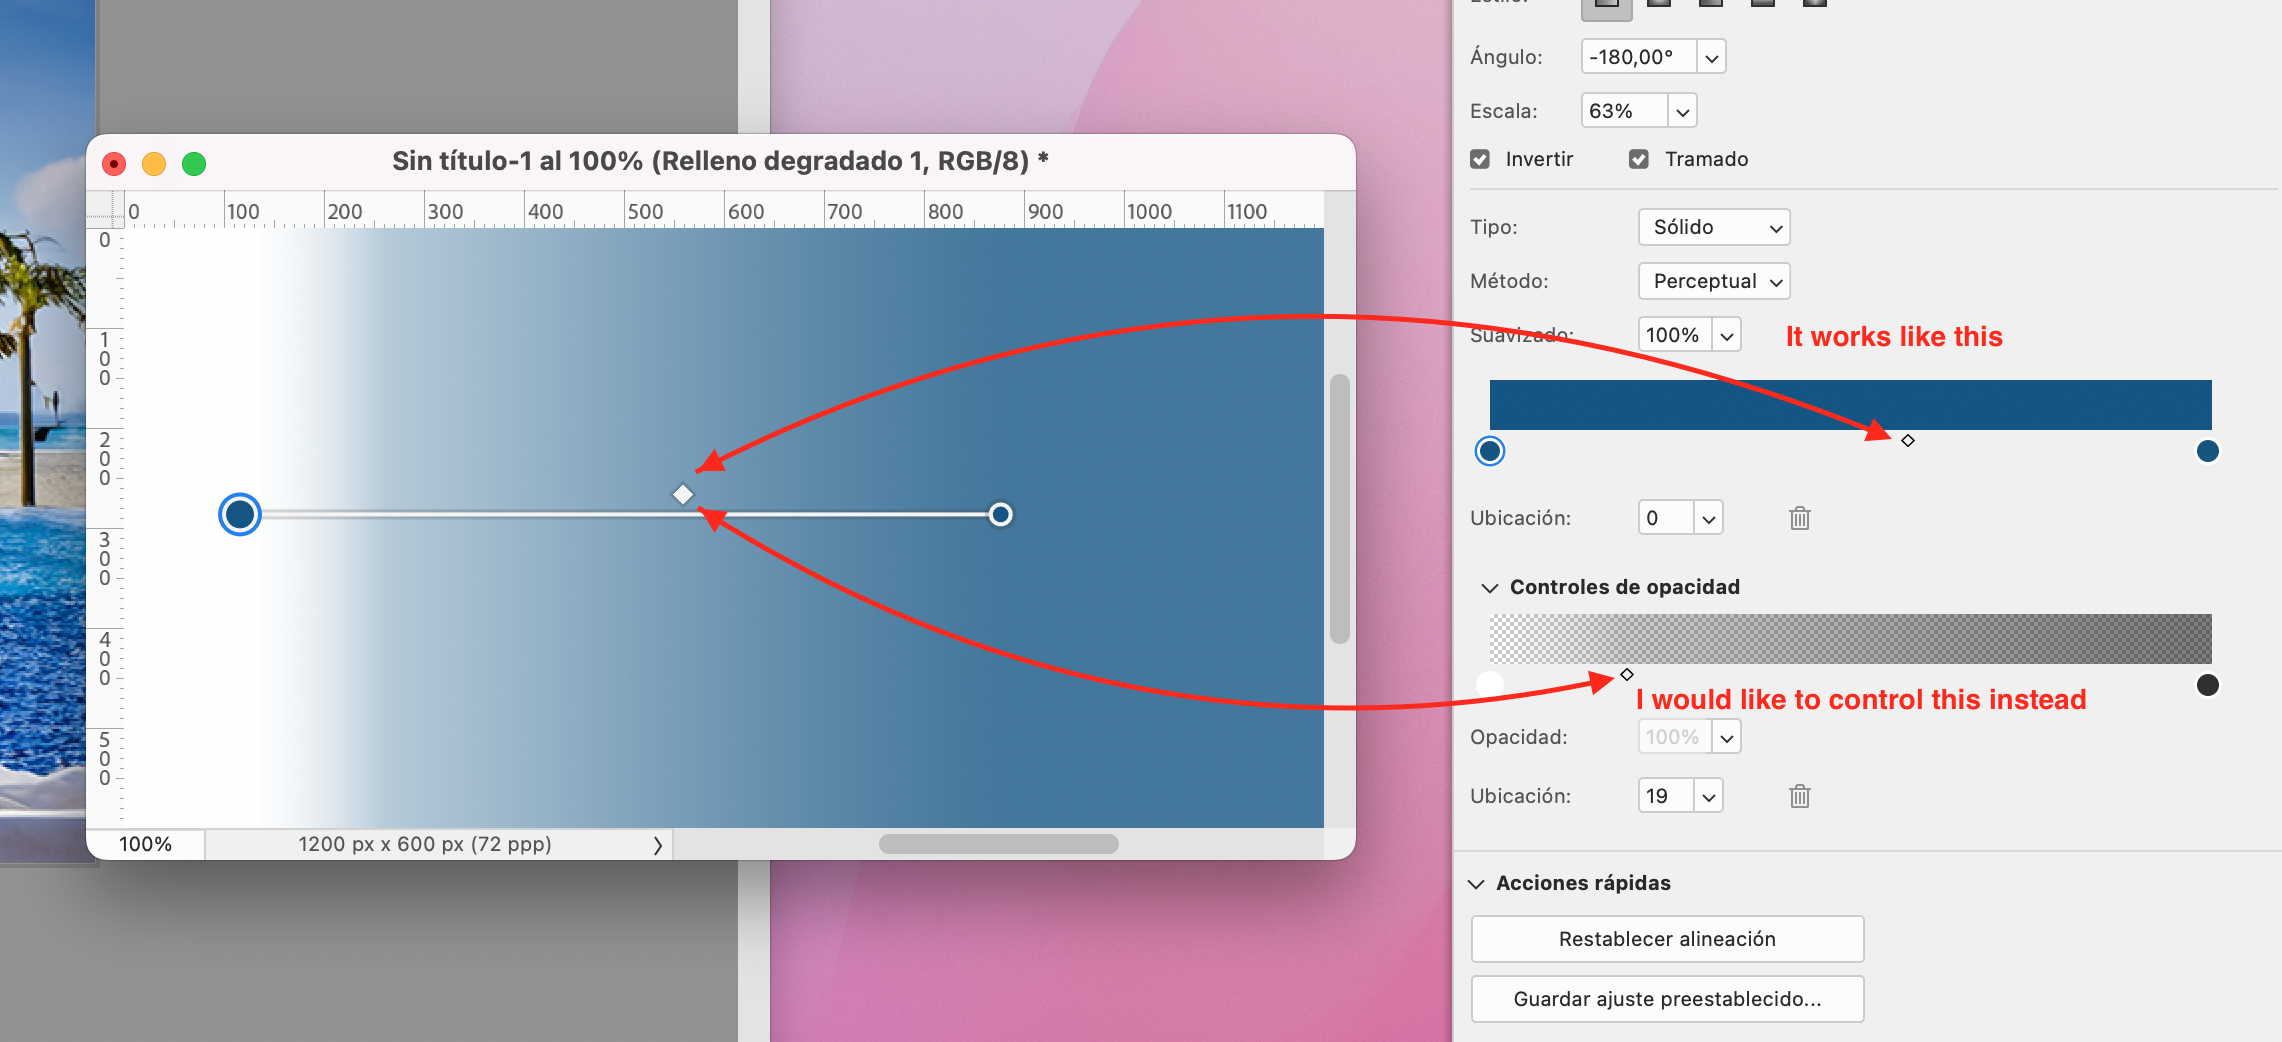Click the Restablecer alineación button
Screen dimensions: 2282x1042
click(1666, 938)
